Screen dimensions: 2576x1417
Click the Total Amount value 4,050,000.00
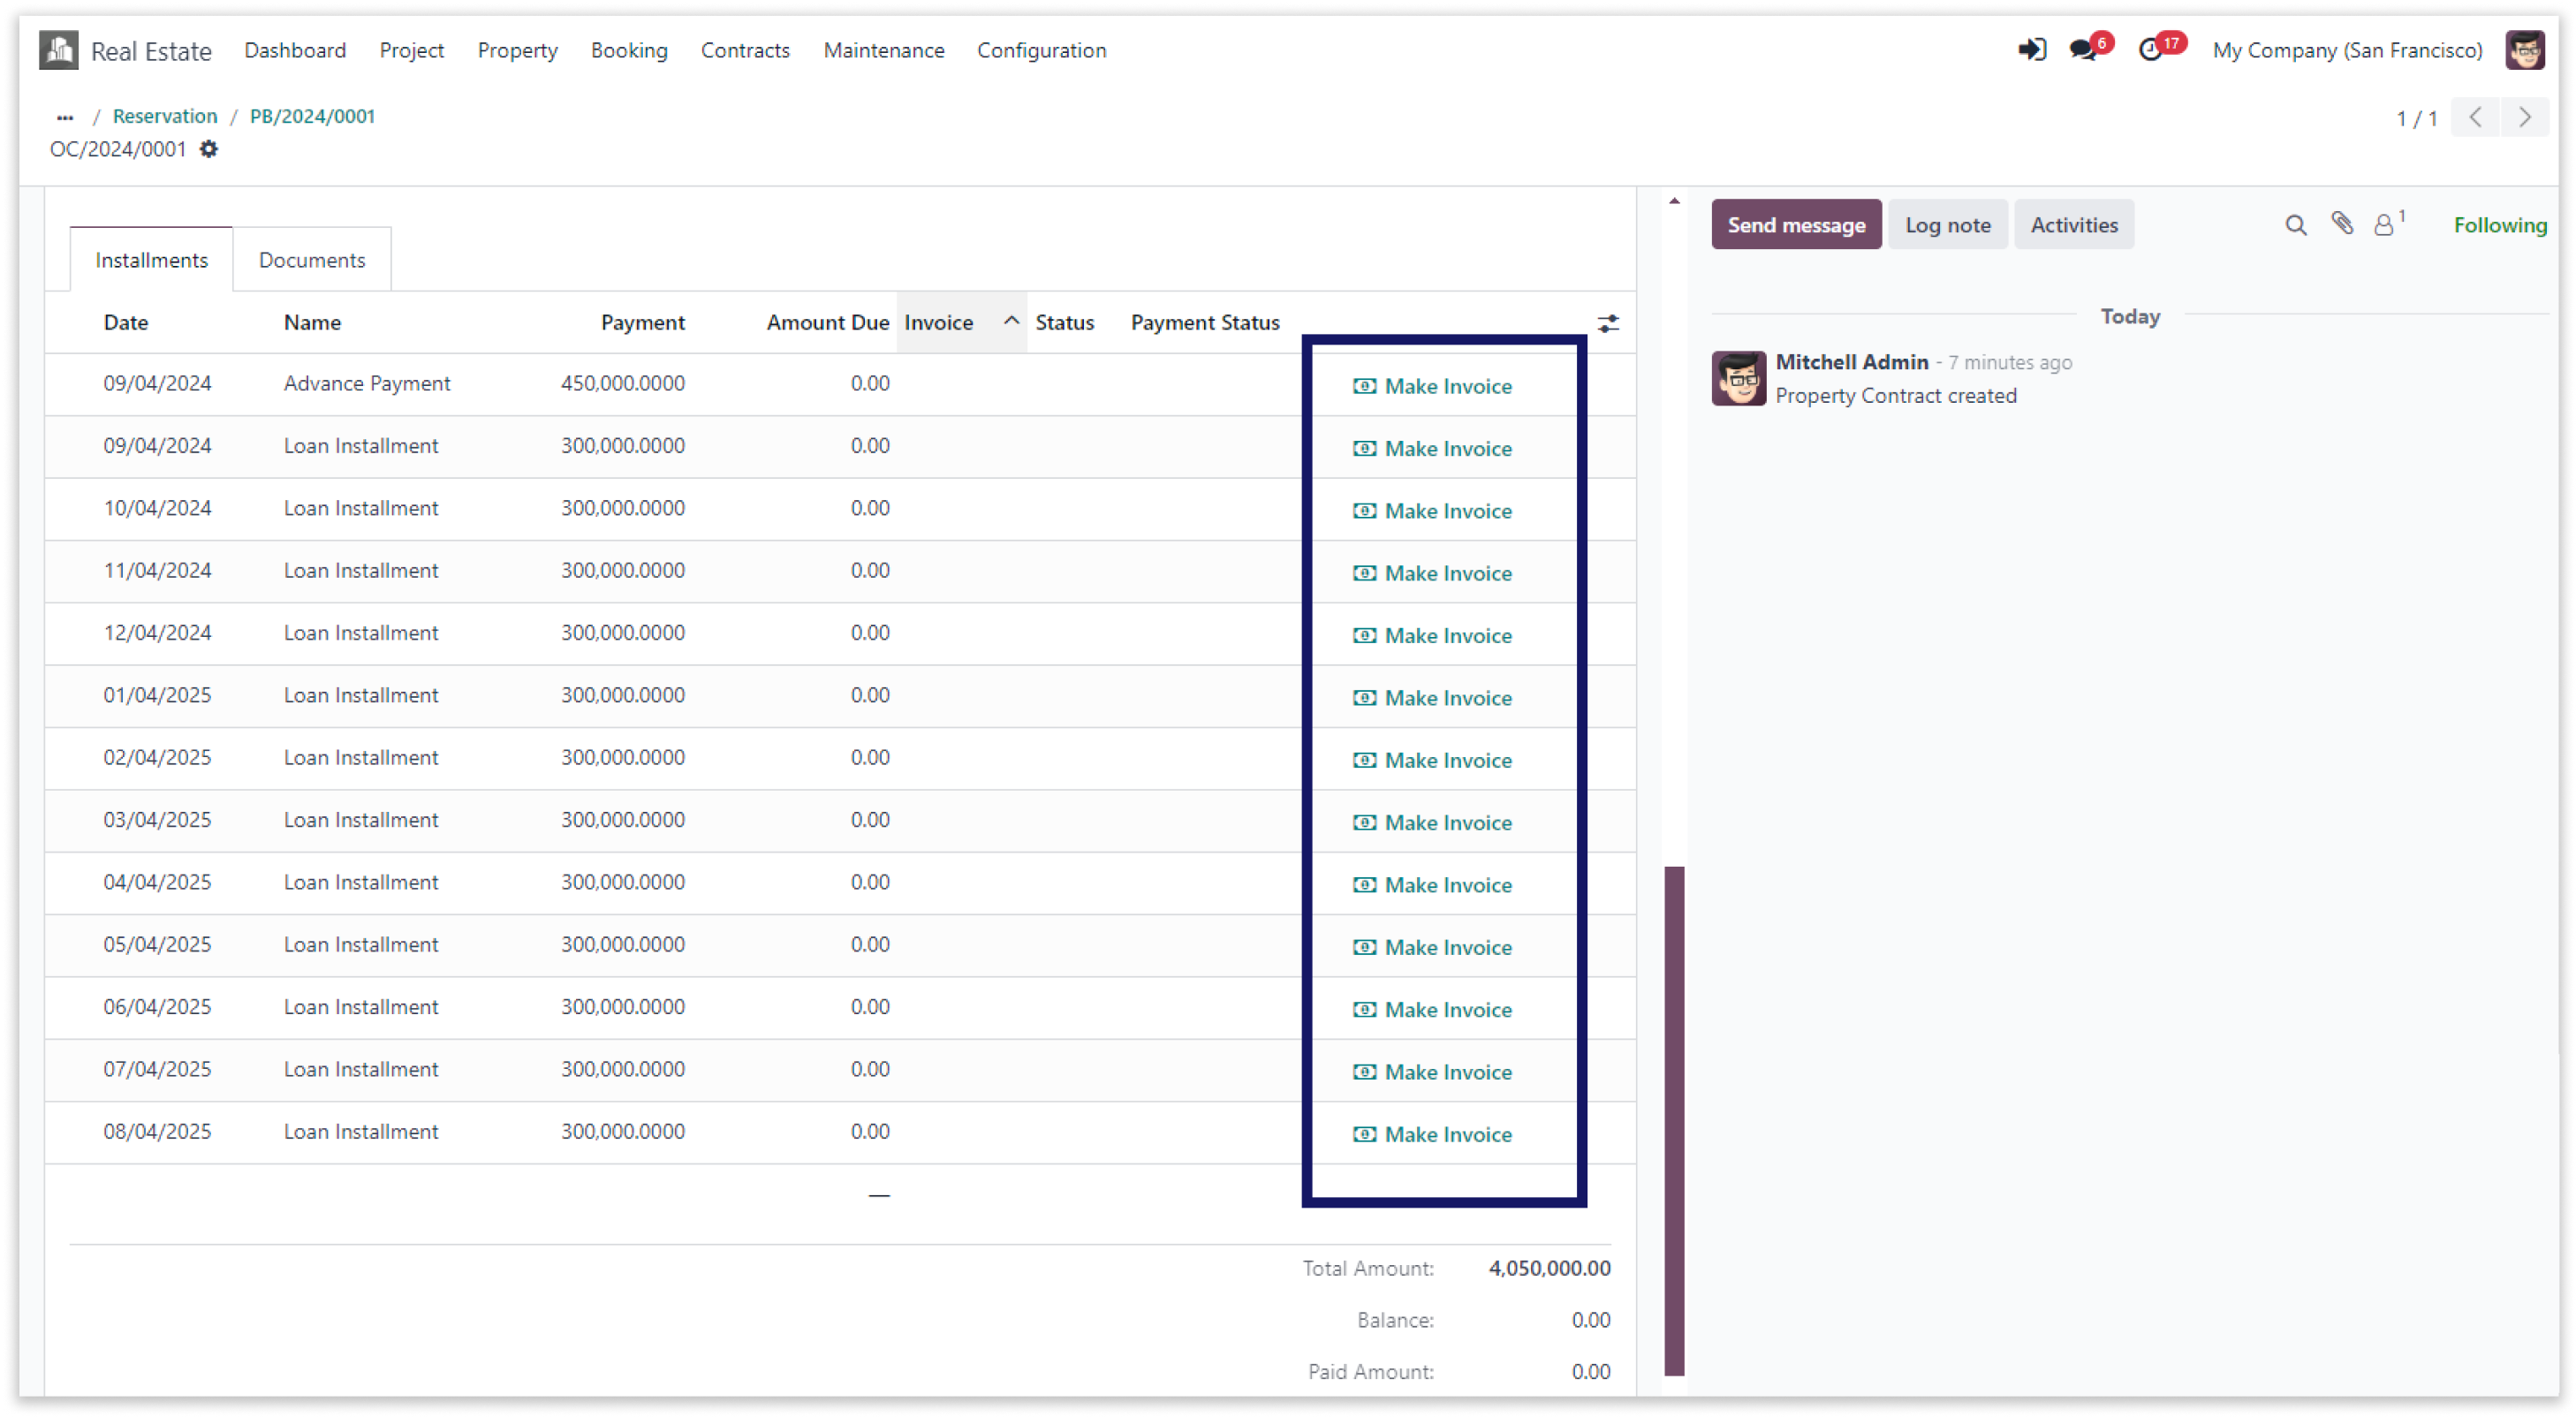1549,1268
